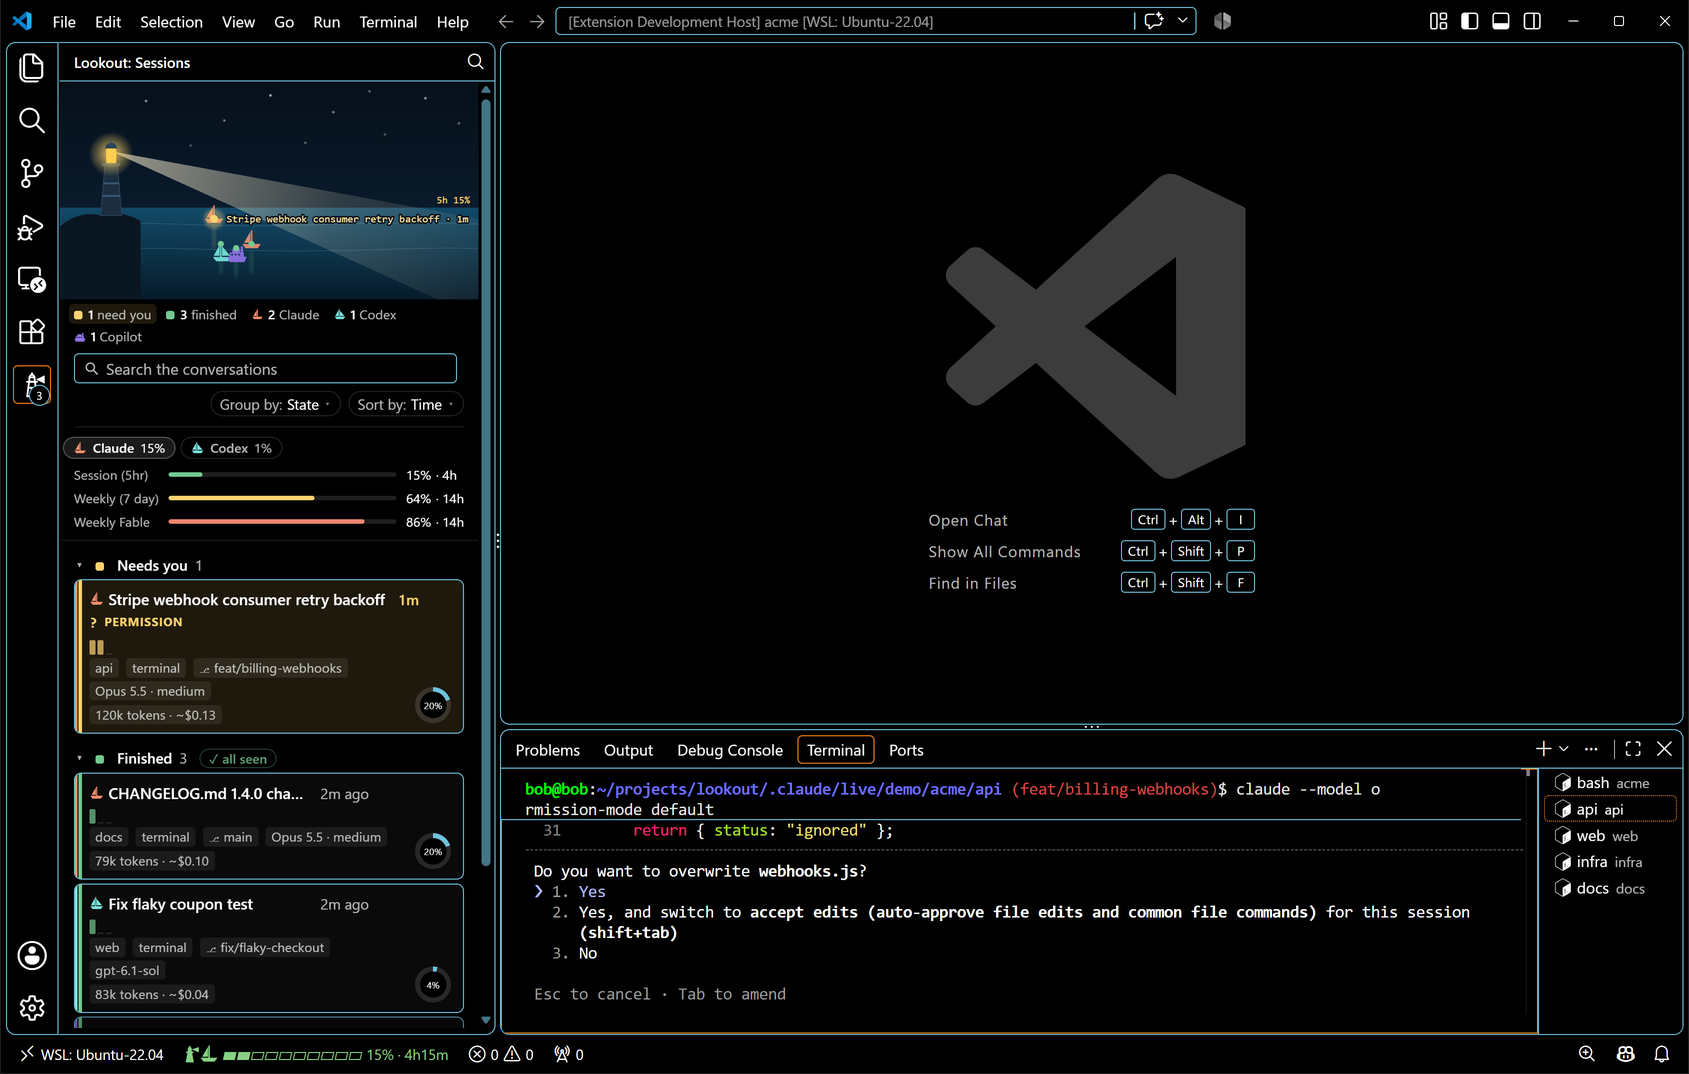The width and height of the screenshot is (1689, 1074).
Task: Open Lookout lighthouse view with badge 3
Action: click(x=32, y=385)
